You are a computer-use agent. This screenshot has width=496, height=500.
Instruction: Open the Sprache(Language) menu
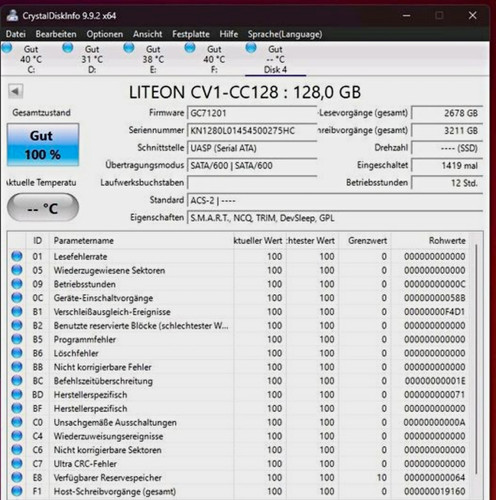pos(285,34)
